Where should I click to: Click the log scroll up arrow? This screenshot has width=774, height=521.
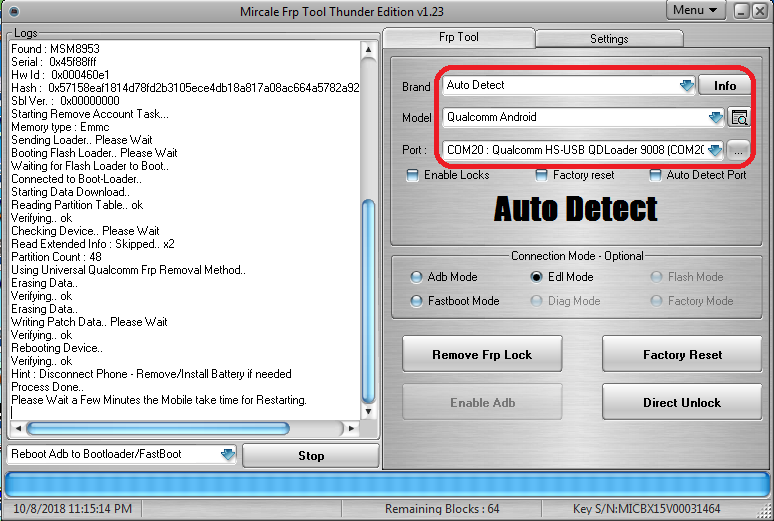pyautogui.click(x=368, y=49)
